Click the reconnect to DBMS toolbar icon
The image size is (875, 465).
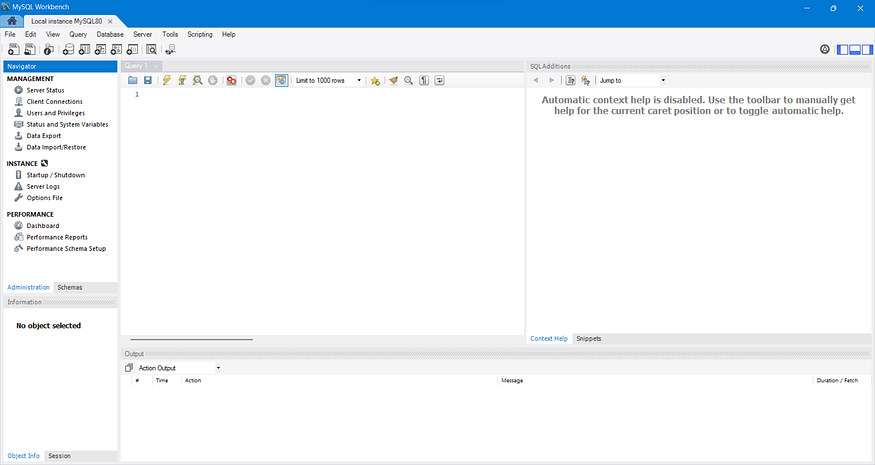[x=171, y=50]
